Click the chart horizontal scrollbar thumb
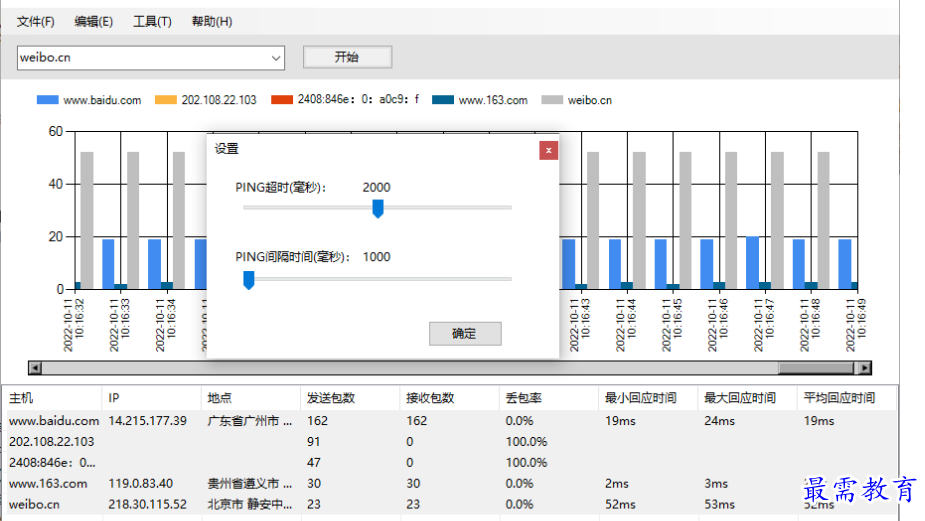925x521 pixels. (x=816, y=368)
